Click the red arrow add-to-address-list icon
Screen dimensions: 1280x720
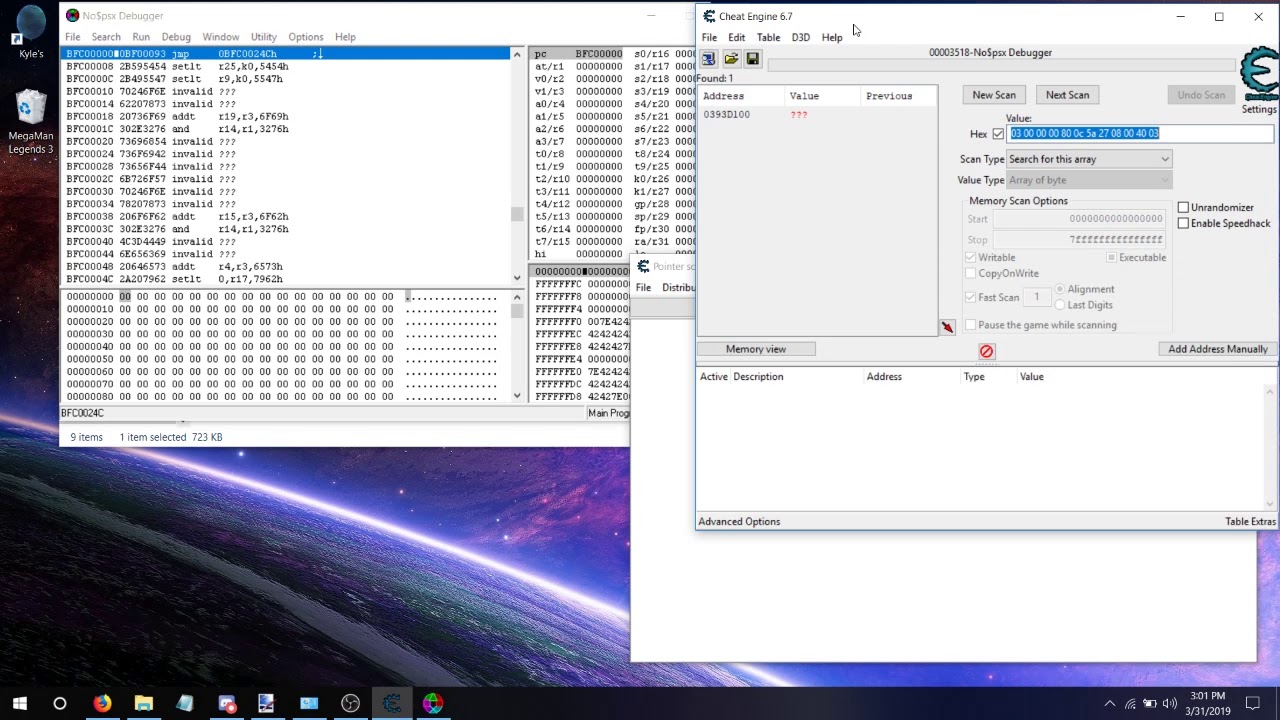(947, 327)
